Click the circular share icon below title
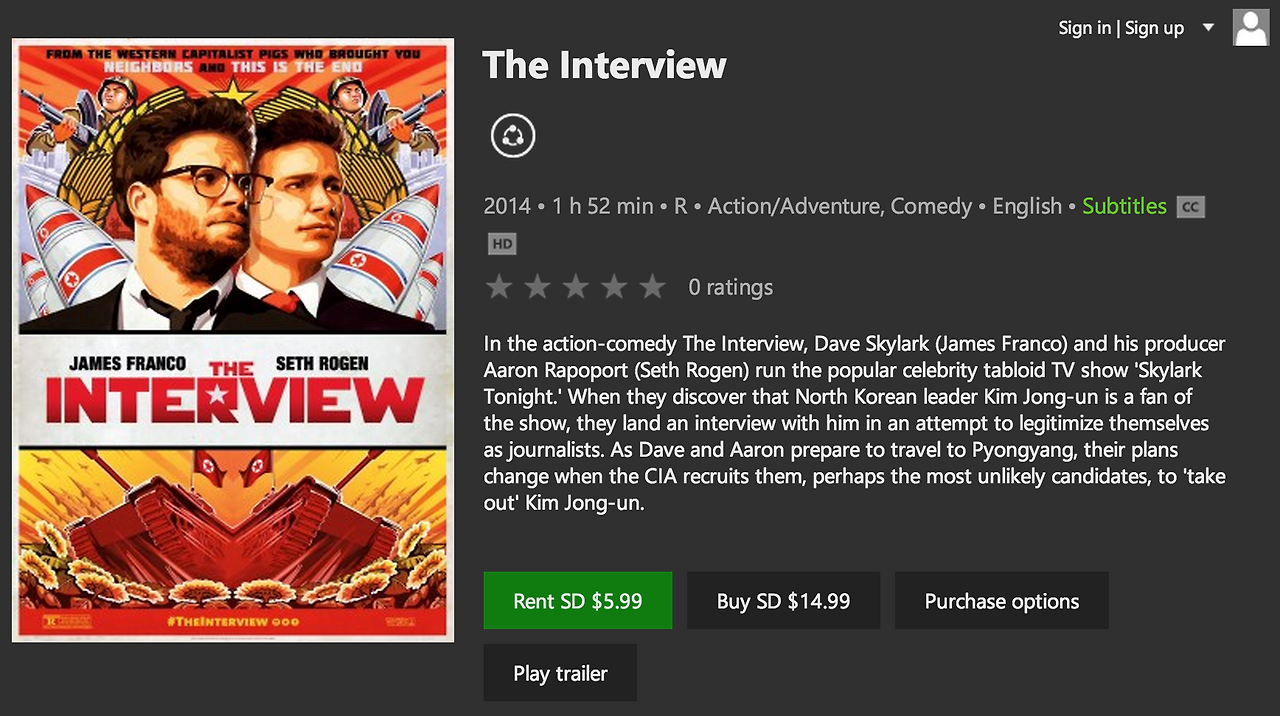The width and height of the screenshot is (1280, 716). 513,136
